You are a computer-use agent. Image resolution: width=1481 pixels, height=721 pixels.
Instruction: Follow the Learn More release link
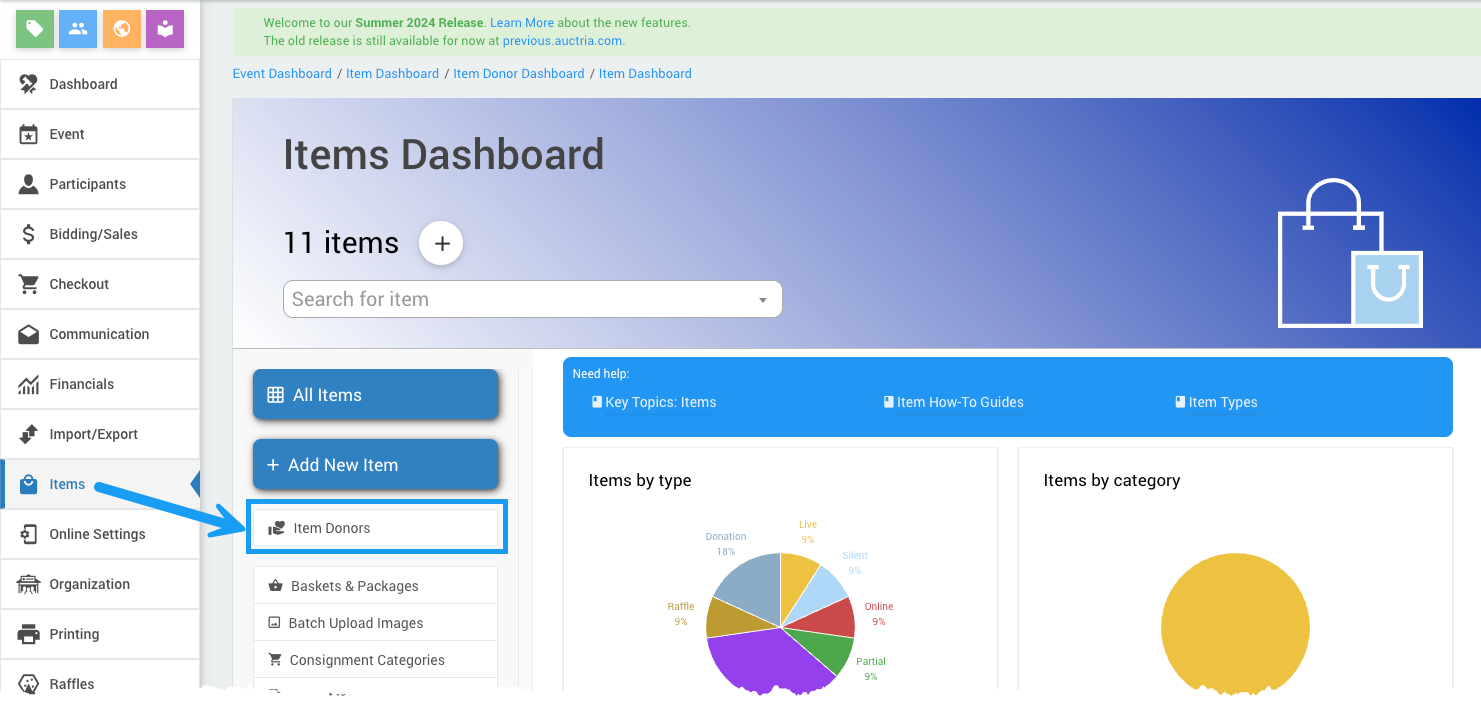521,22
